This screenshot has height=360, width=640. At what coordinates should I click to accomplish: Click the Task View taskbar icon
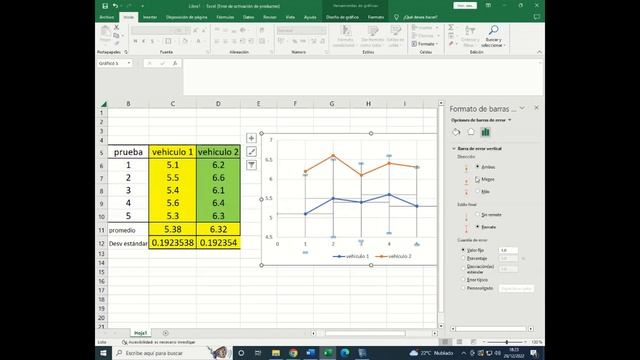coord(258,353)
